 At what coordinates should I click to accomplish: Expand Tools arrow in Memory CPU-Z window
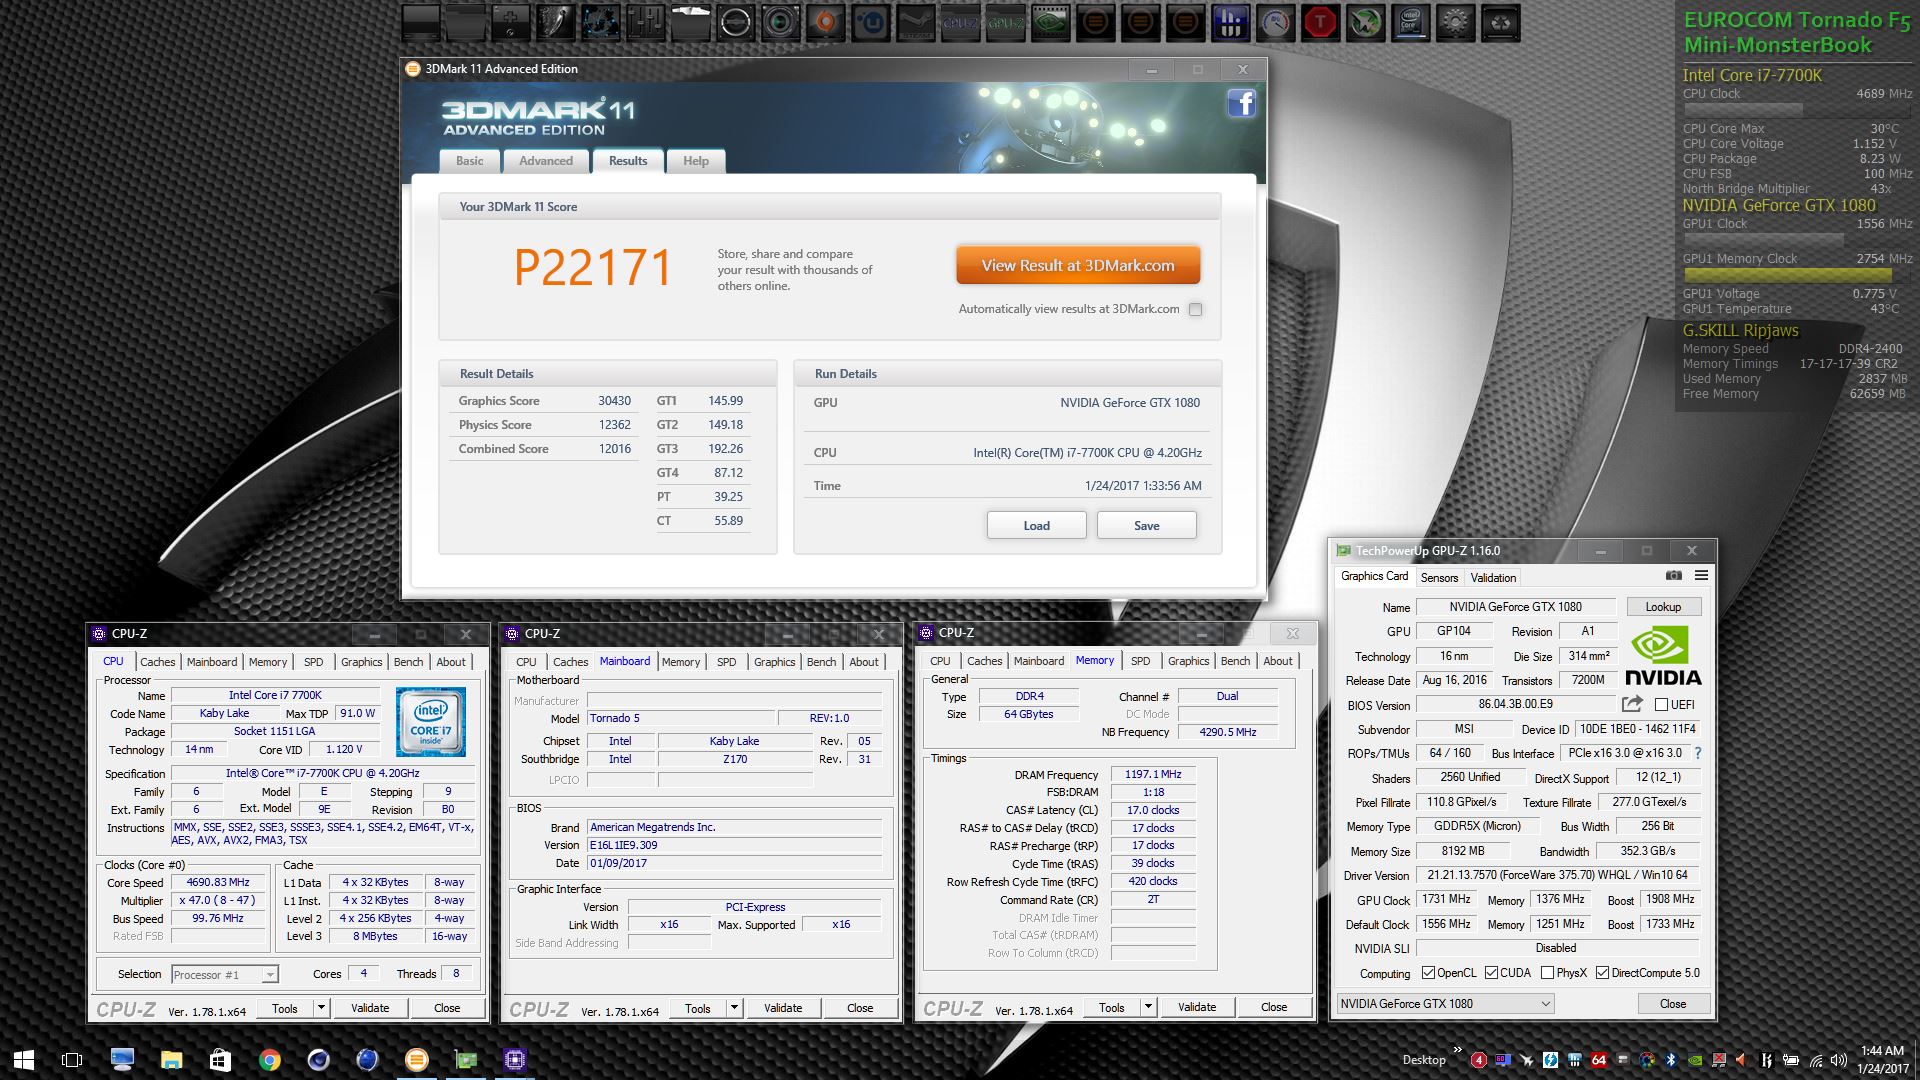tap(1148, 1007)
